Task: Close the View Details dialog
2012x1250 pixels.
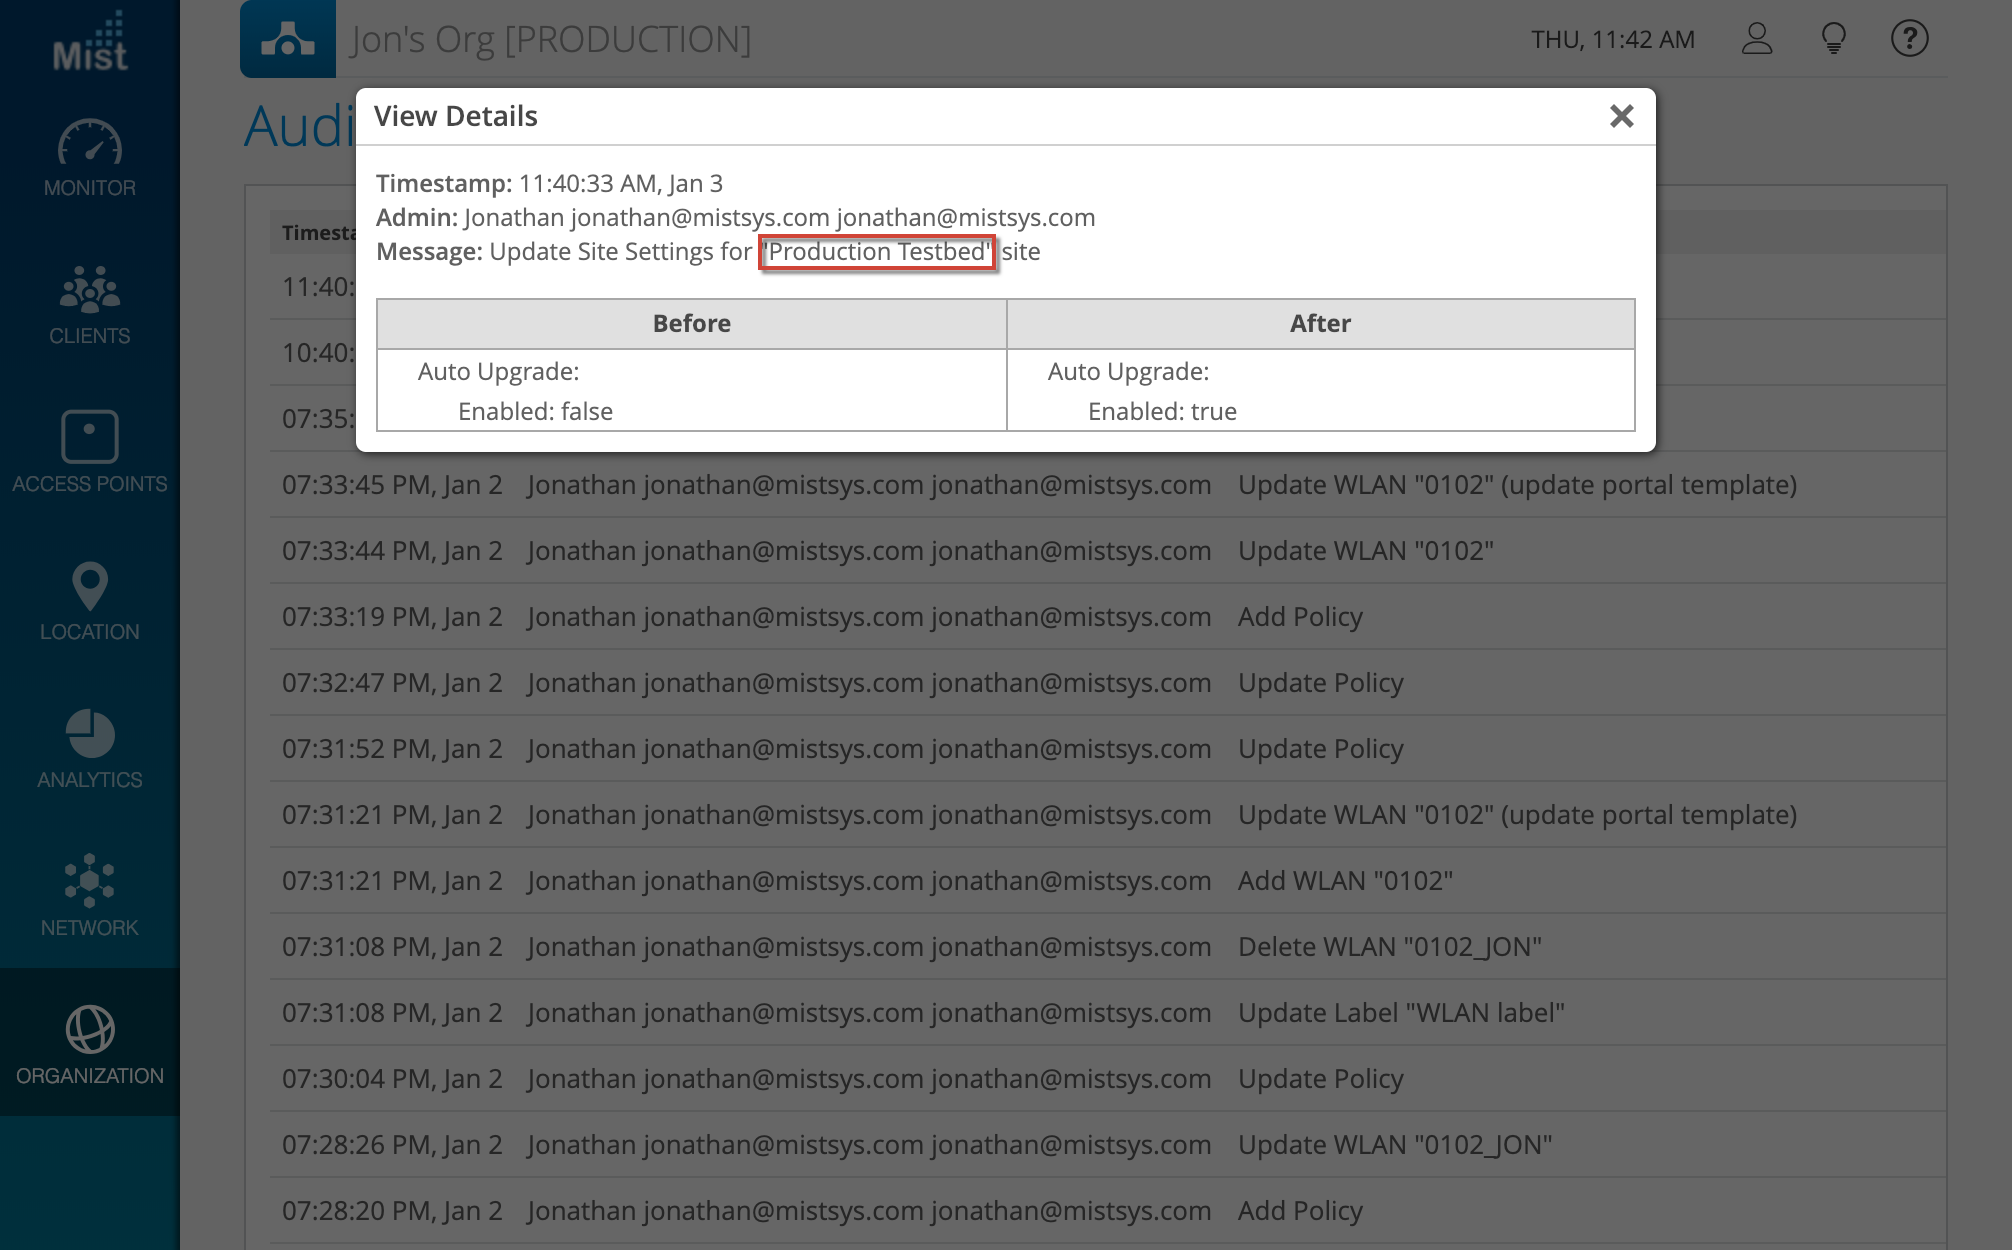Action: click(1621, 116)
